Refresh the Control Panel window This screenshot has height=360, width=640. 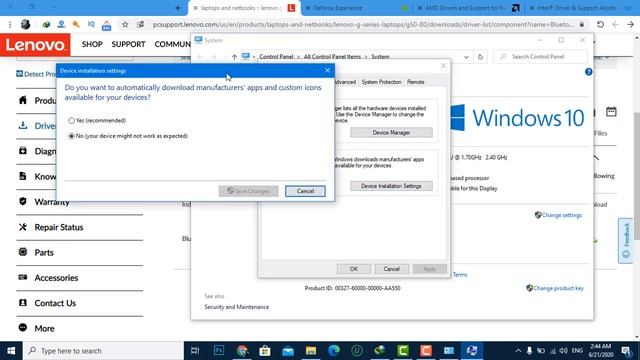pos(480,57)
